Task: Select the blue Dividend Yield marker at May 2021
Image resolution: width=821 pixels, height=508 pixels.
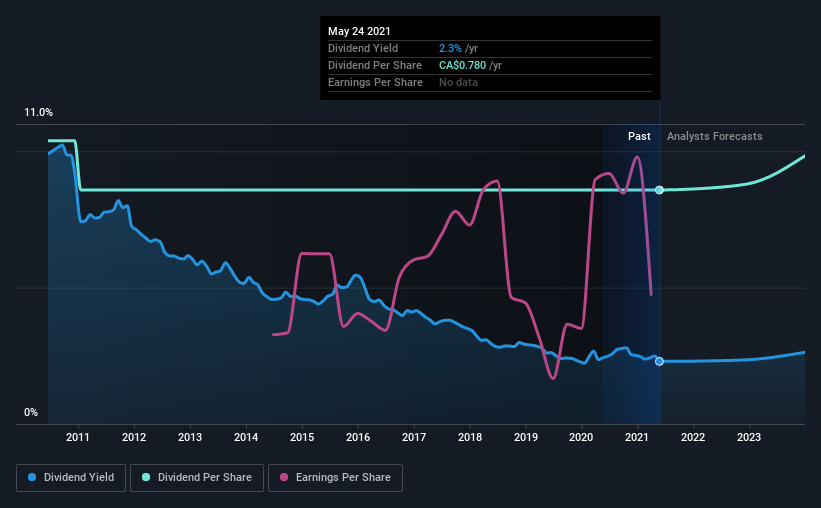Action: [659, 361]
